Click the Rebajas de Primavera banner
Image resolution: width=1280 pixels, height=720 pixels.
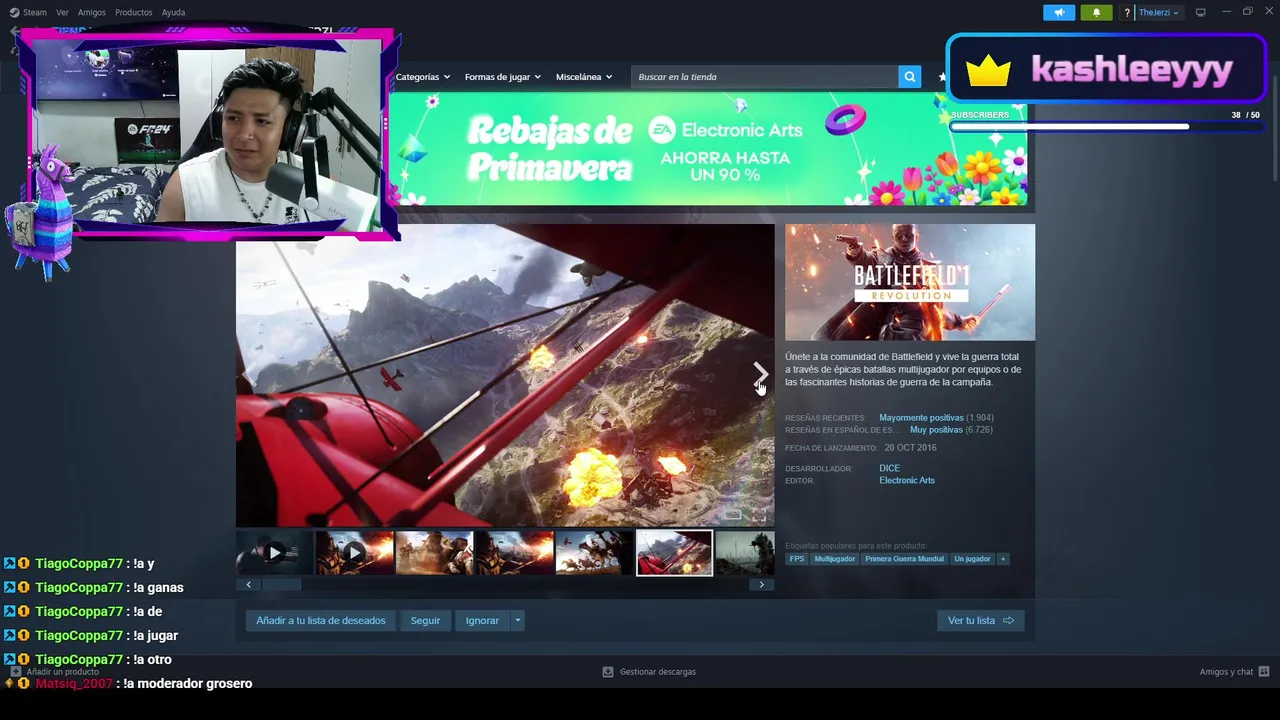point(708,149)
